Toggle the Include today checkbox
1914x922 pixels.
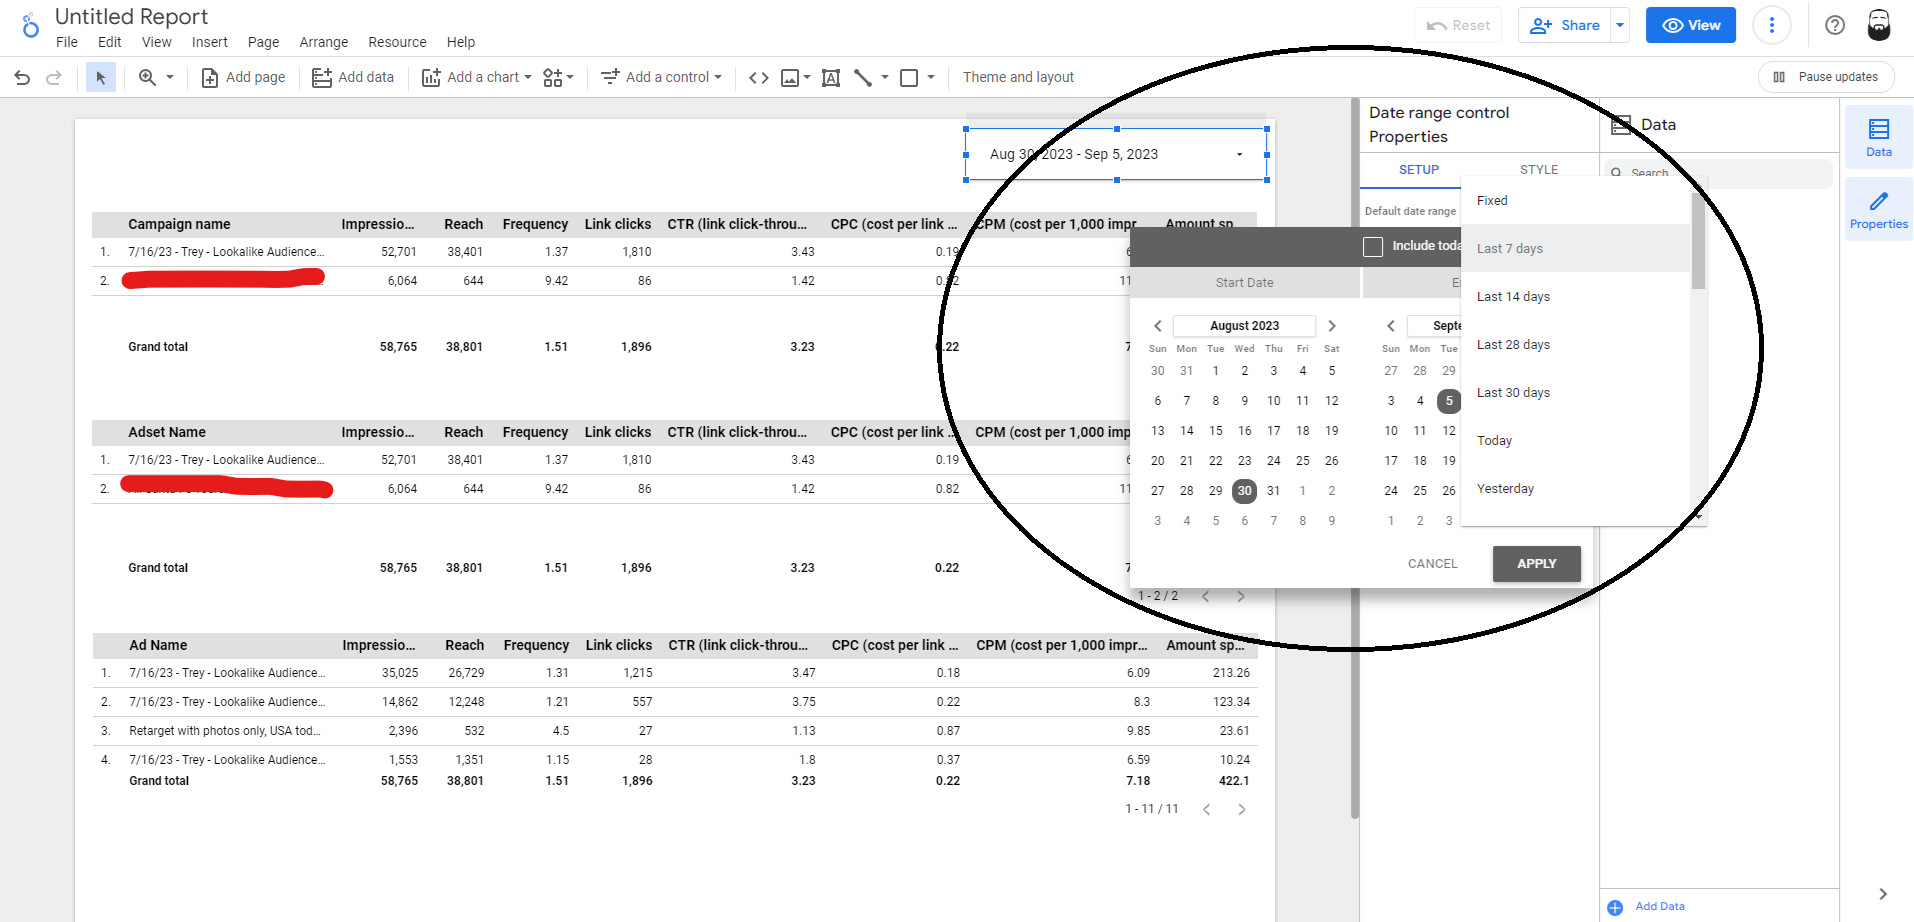(1373, 246)
